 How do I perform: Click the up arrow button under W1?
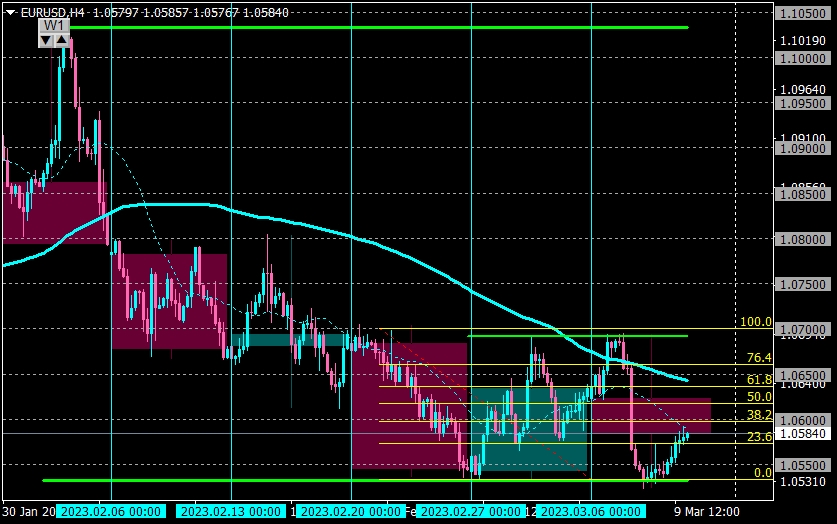tap(62, 40)
